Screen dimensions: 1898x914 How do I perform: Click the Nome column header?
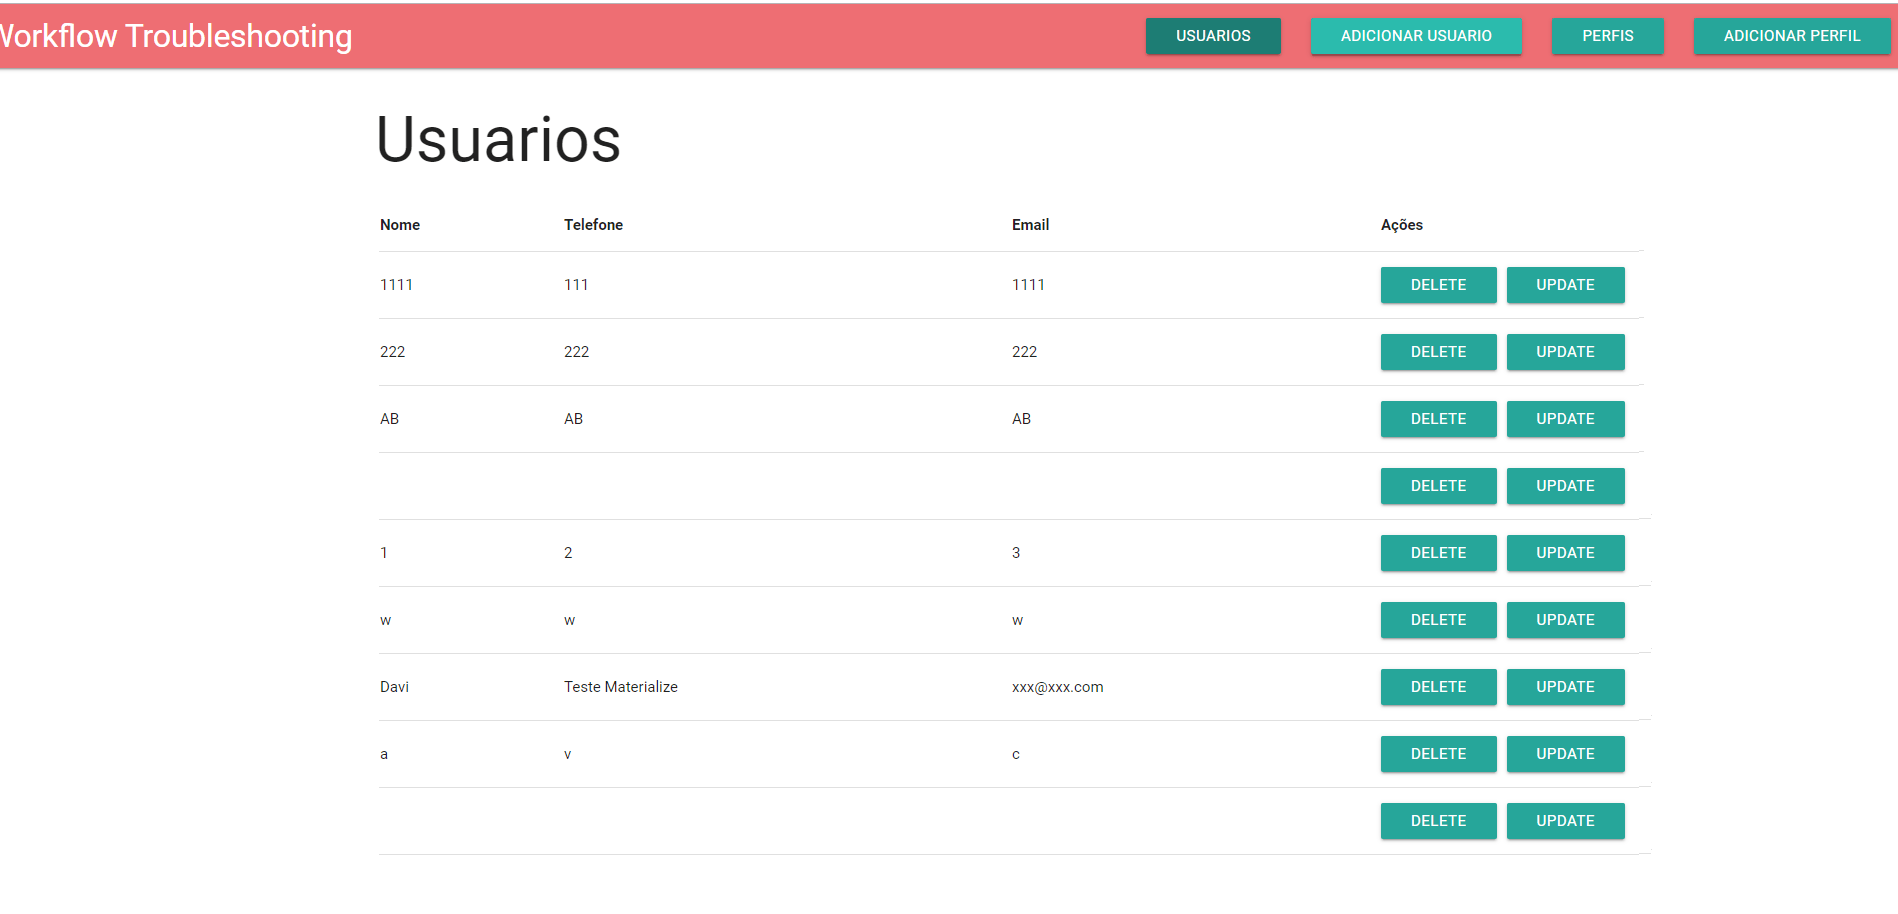pyautogui.click(x=399, y=224)
